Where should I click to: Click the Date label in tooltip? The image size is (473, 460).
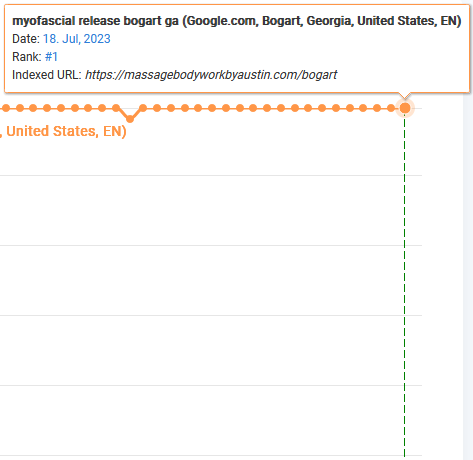(x=26, y=39)
